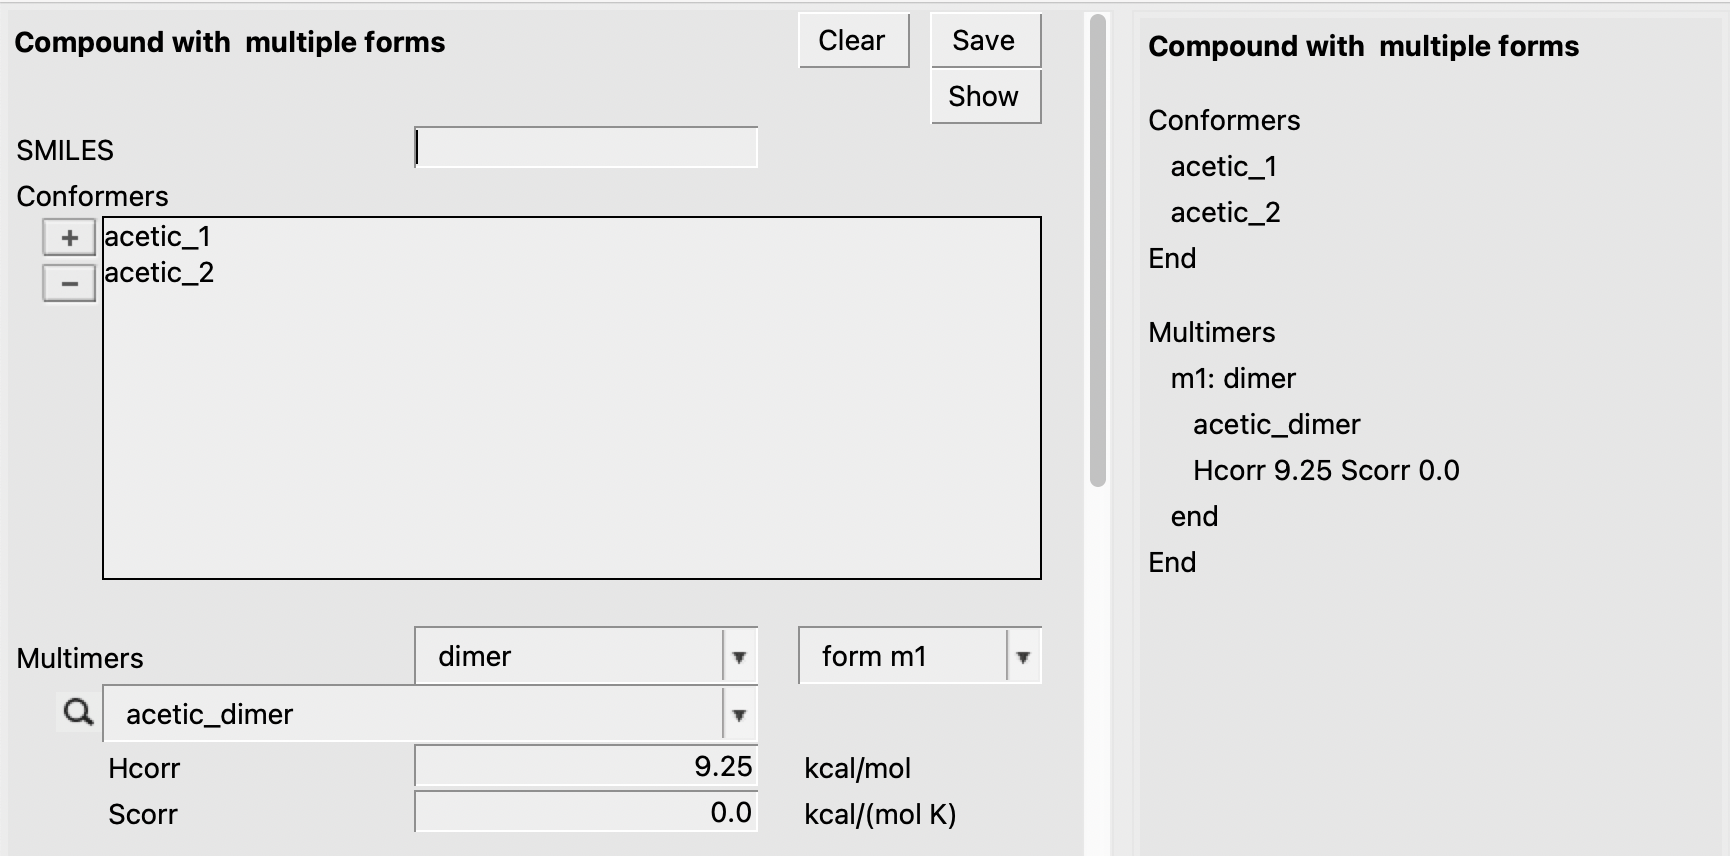1730x856 pixels.
Task: Click the Scorr value field
Action: [586, 813]
